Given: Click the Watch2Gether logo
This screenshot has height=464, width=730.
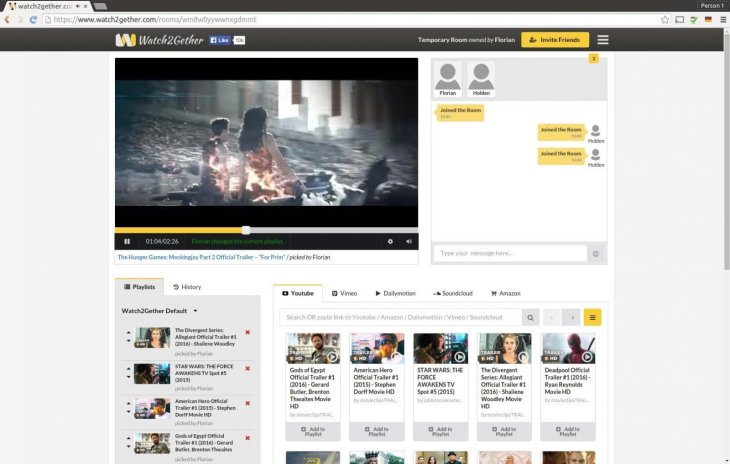Looking at the screenshot, I should [x=159, y=40].
